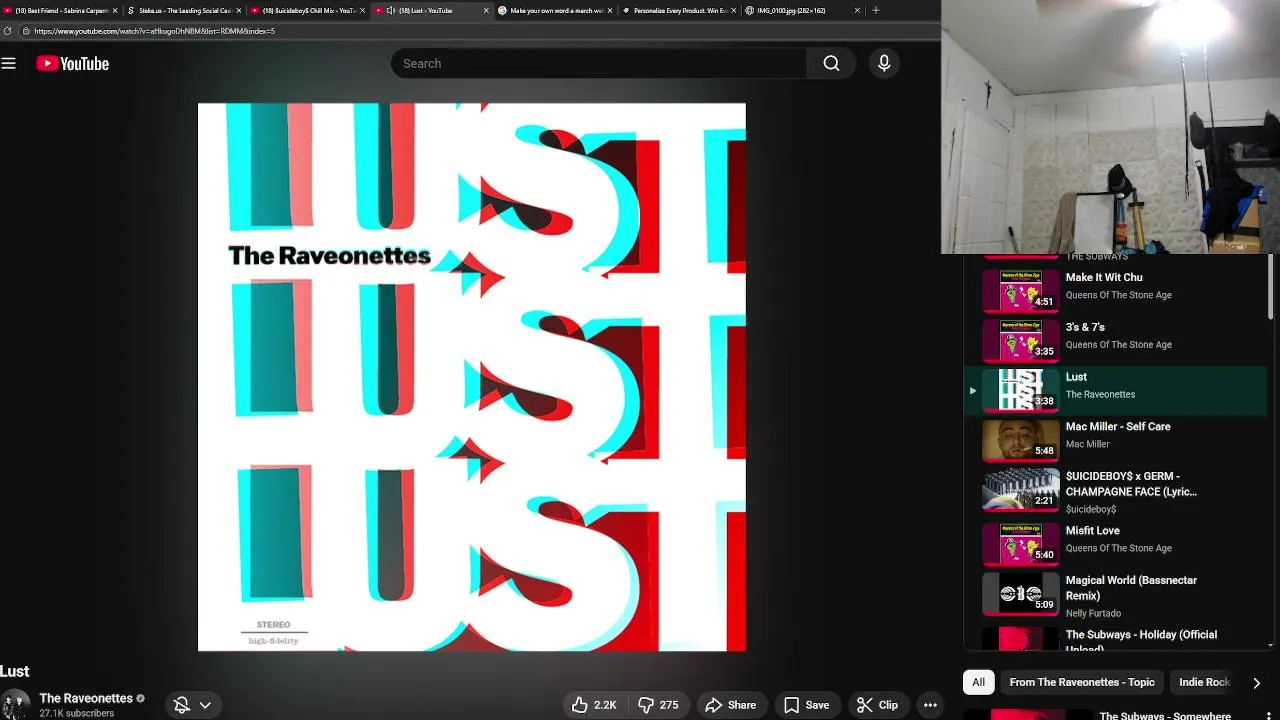
Task: Click the Mac Miller - Self Care title
Action: tap(1118, 426)
